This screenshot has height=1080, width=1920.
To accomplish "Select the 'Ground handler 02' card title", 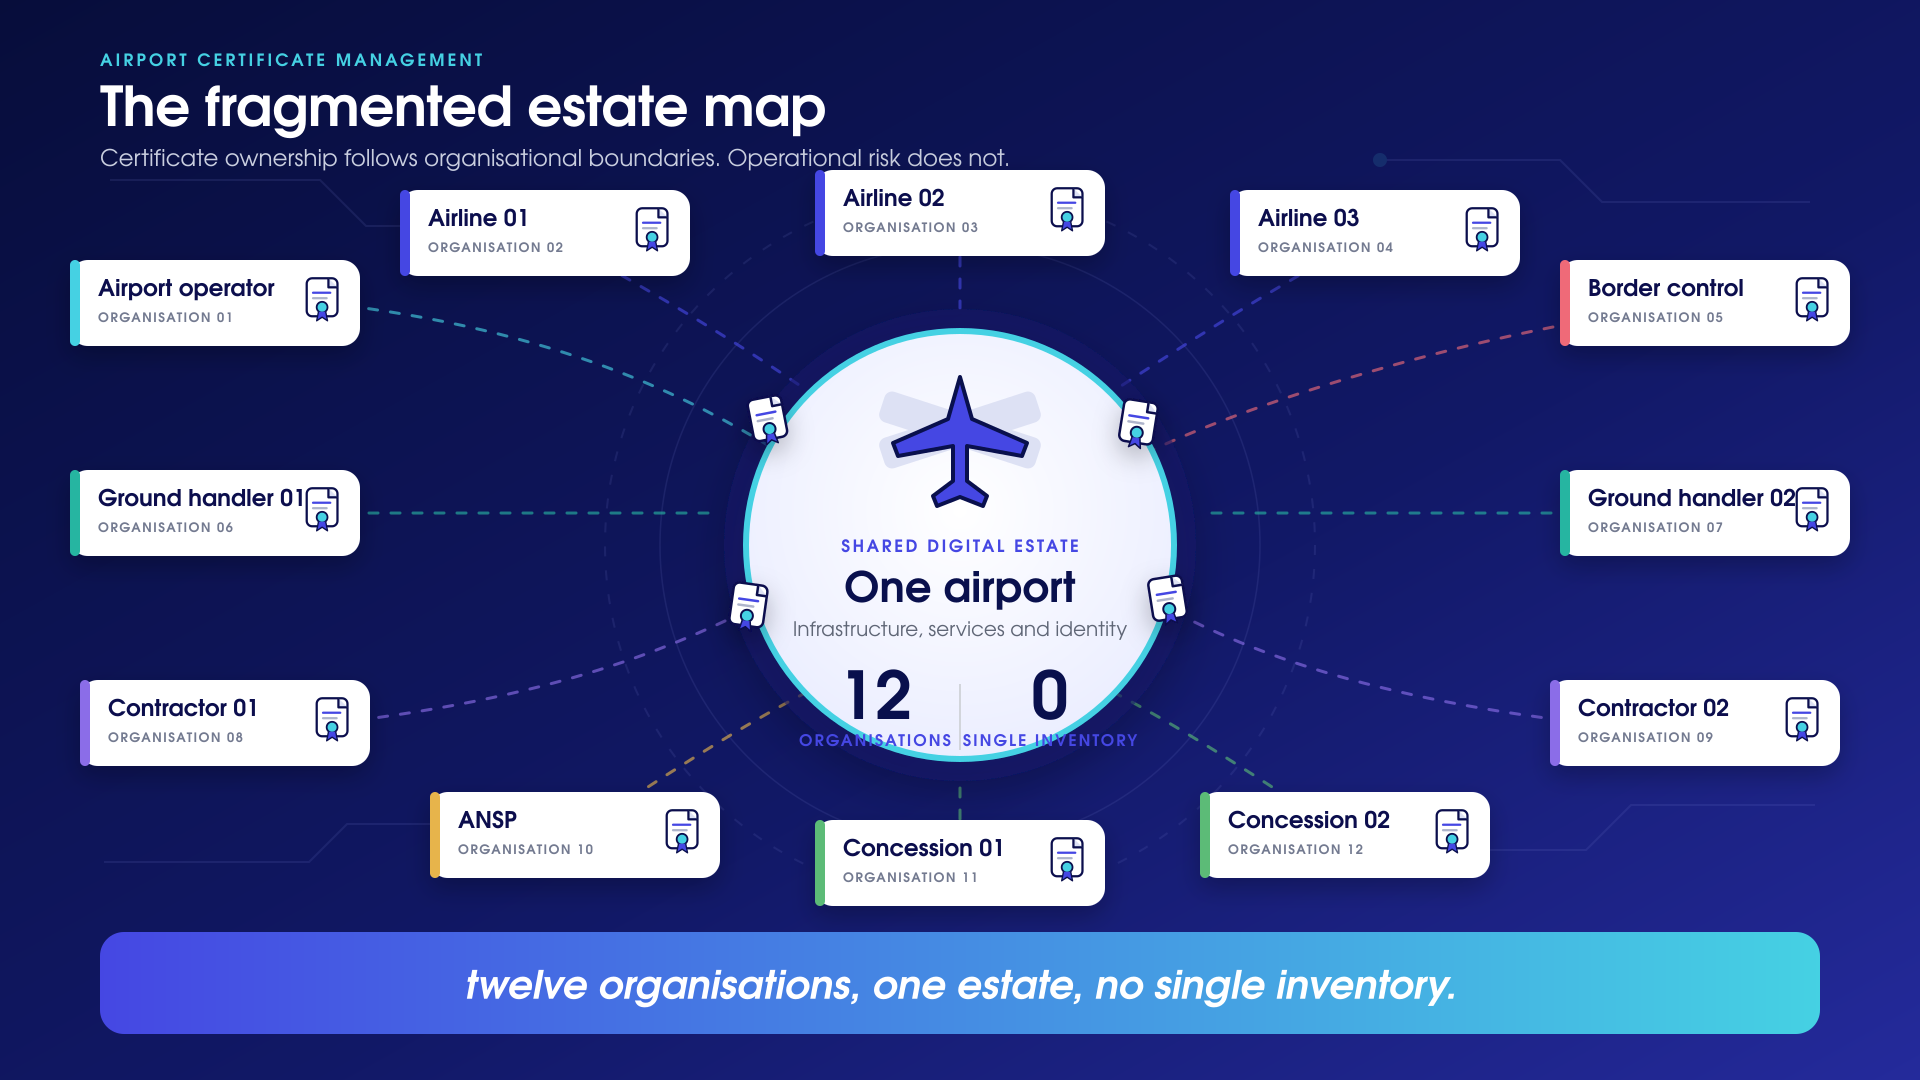I will [x=1692, y=498].
